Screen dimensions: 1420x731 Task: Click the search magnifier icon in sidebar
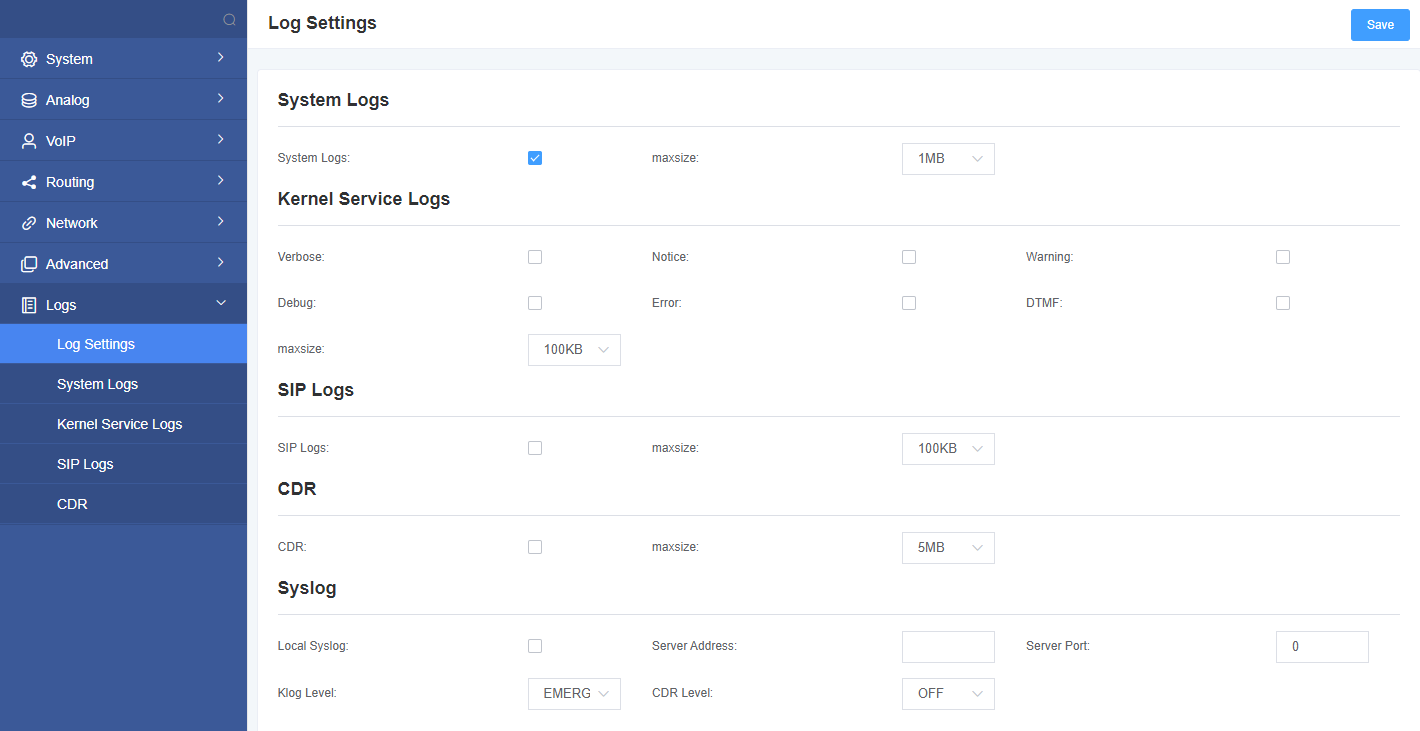229,19
